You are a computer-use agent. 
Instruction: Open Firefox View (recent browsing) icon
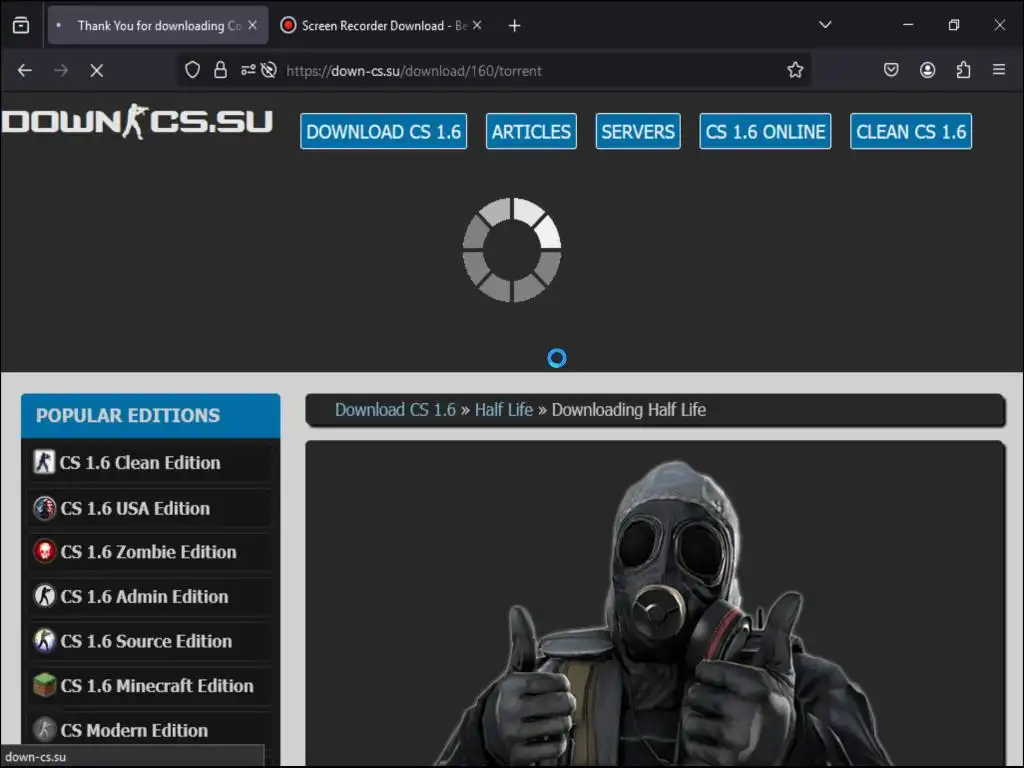(x=21, y=25)
